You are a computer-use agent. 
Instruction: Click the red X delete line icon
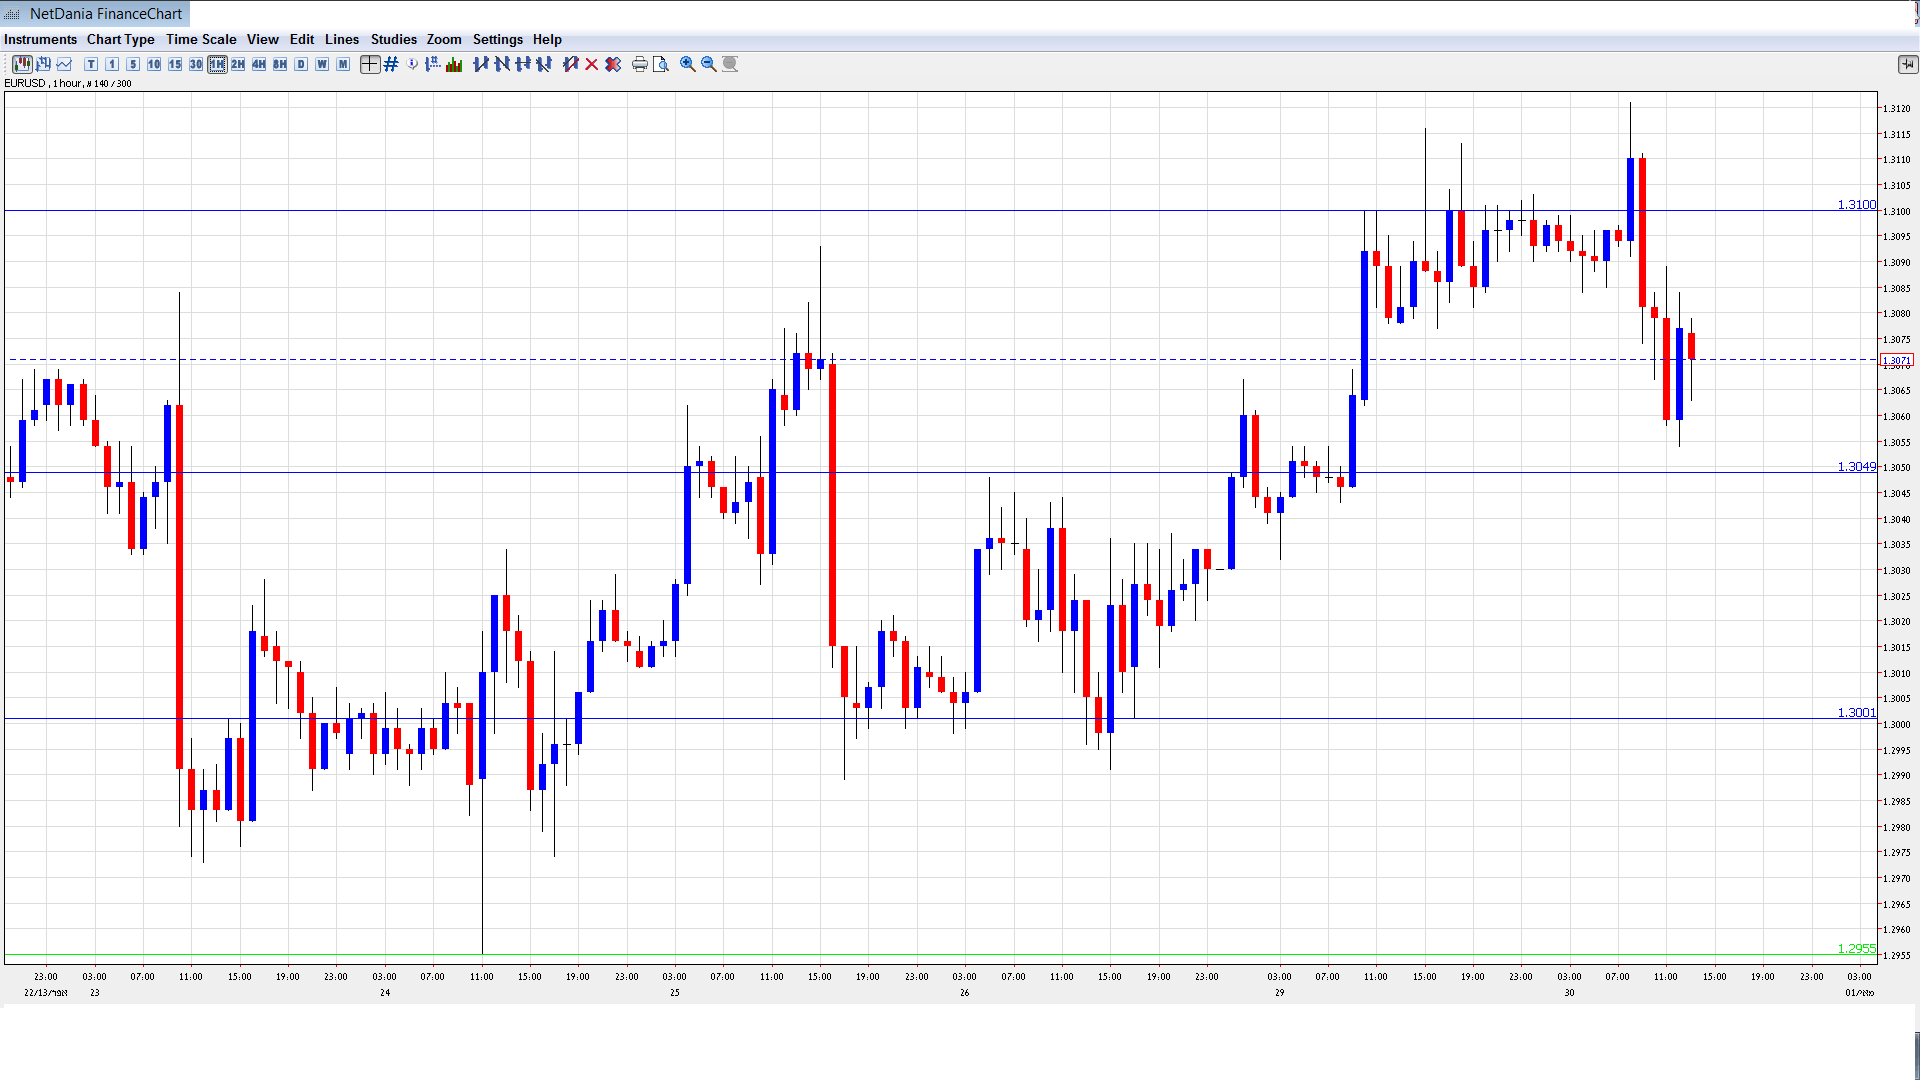click(592, 64)
